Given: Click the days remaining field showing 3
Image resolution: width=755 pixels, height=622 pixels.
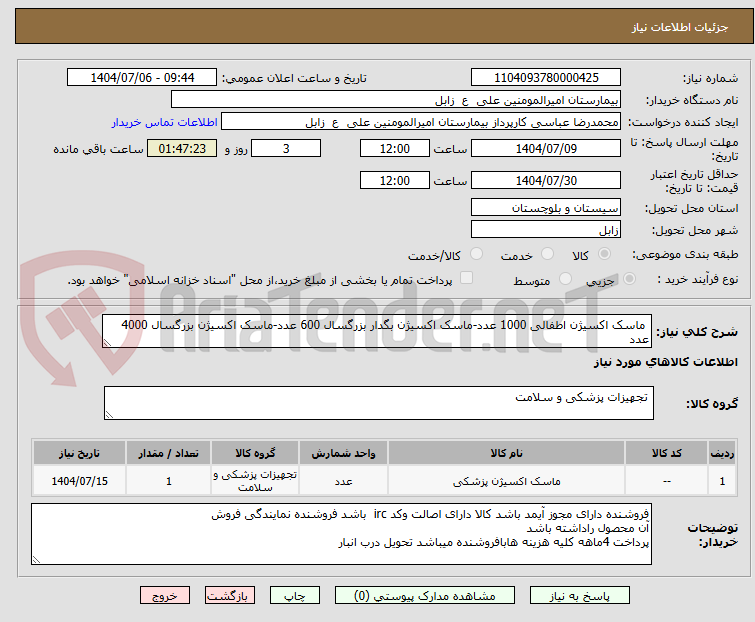Looking at the screenshot, I should pos(286,148).
